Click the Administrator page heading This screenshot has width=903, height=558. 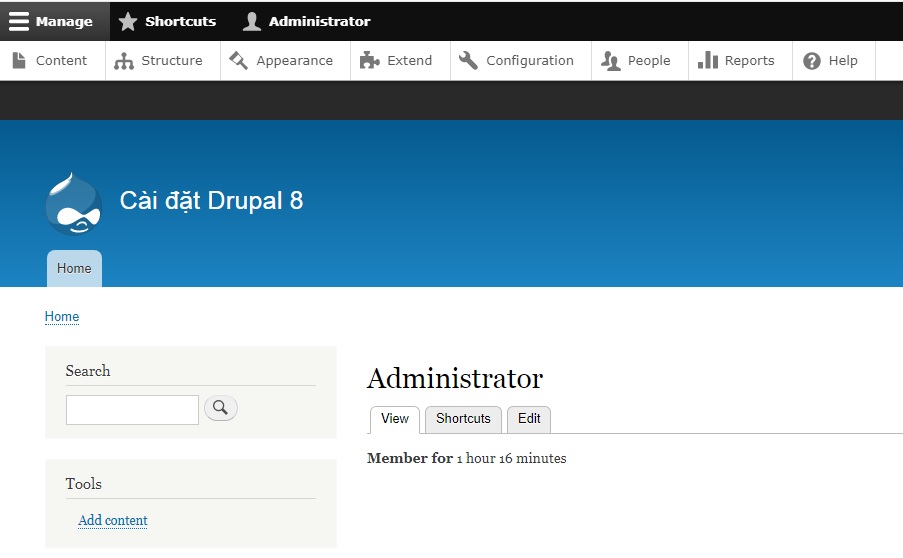pos(455,379)
